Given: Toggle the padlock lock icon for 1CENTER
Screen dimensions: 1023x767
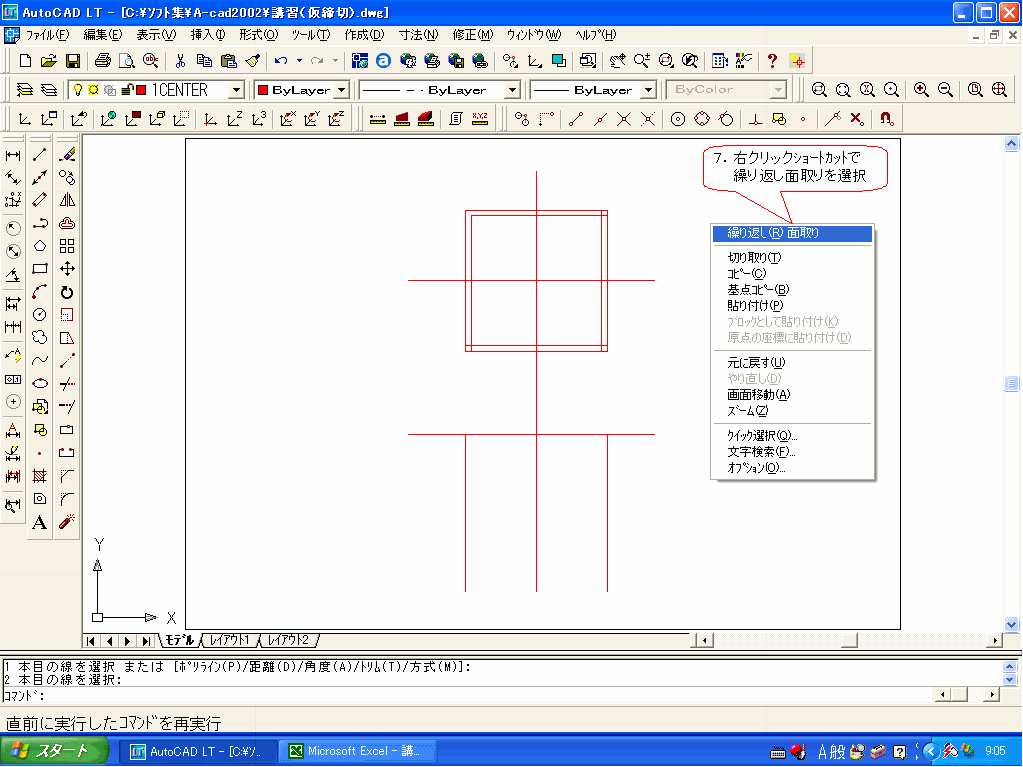Looking at the screenshot, I should coord(128,89).
